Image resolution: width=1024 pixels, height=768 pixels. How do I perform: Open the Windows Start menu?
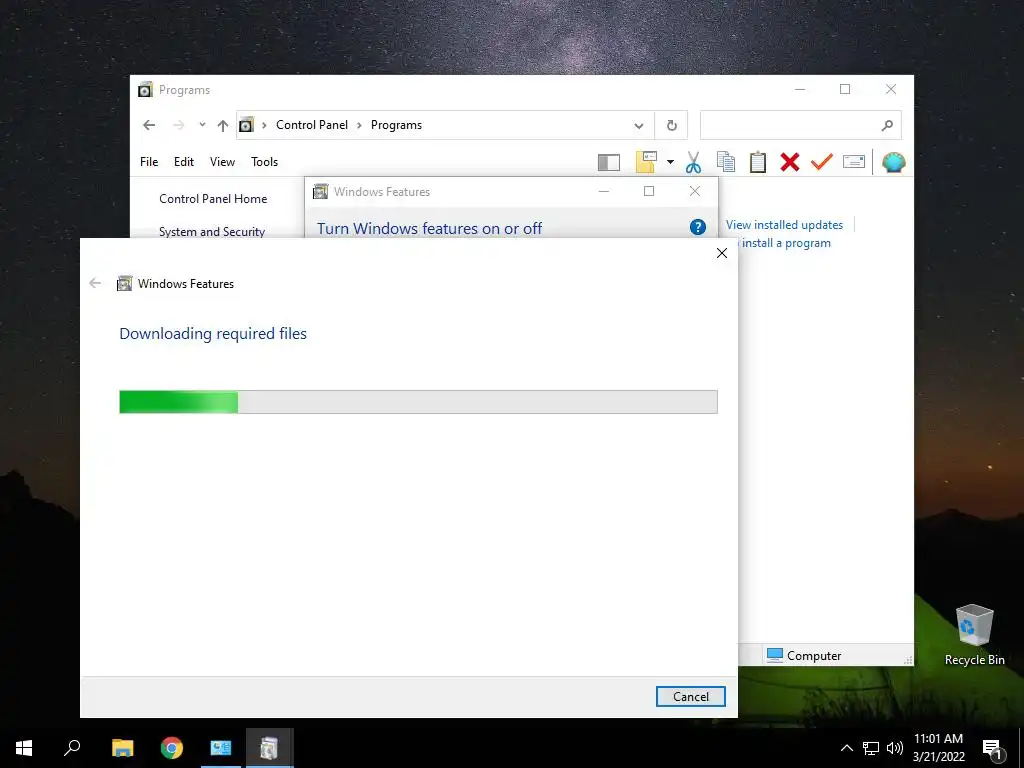coord(24,748)
